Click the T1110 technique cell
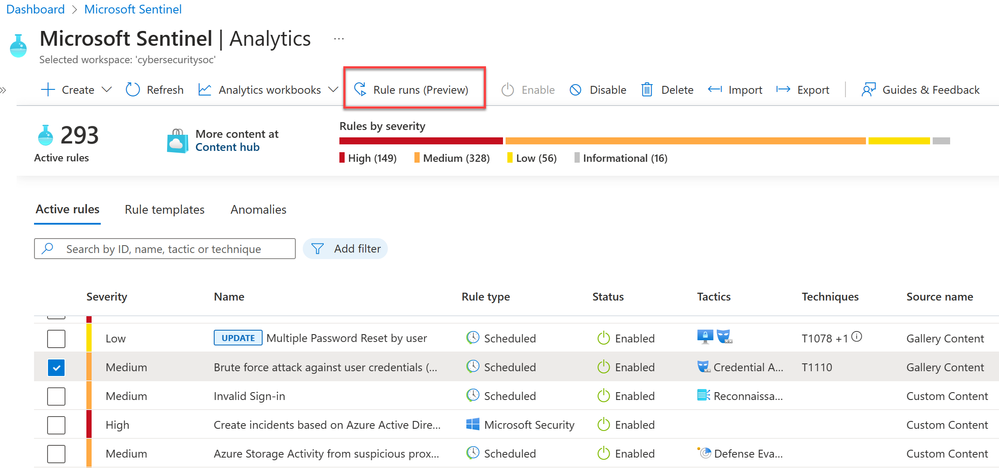Image resolution: width=999 pixels, height=468 pixels. tap(817, 367)
